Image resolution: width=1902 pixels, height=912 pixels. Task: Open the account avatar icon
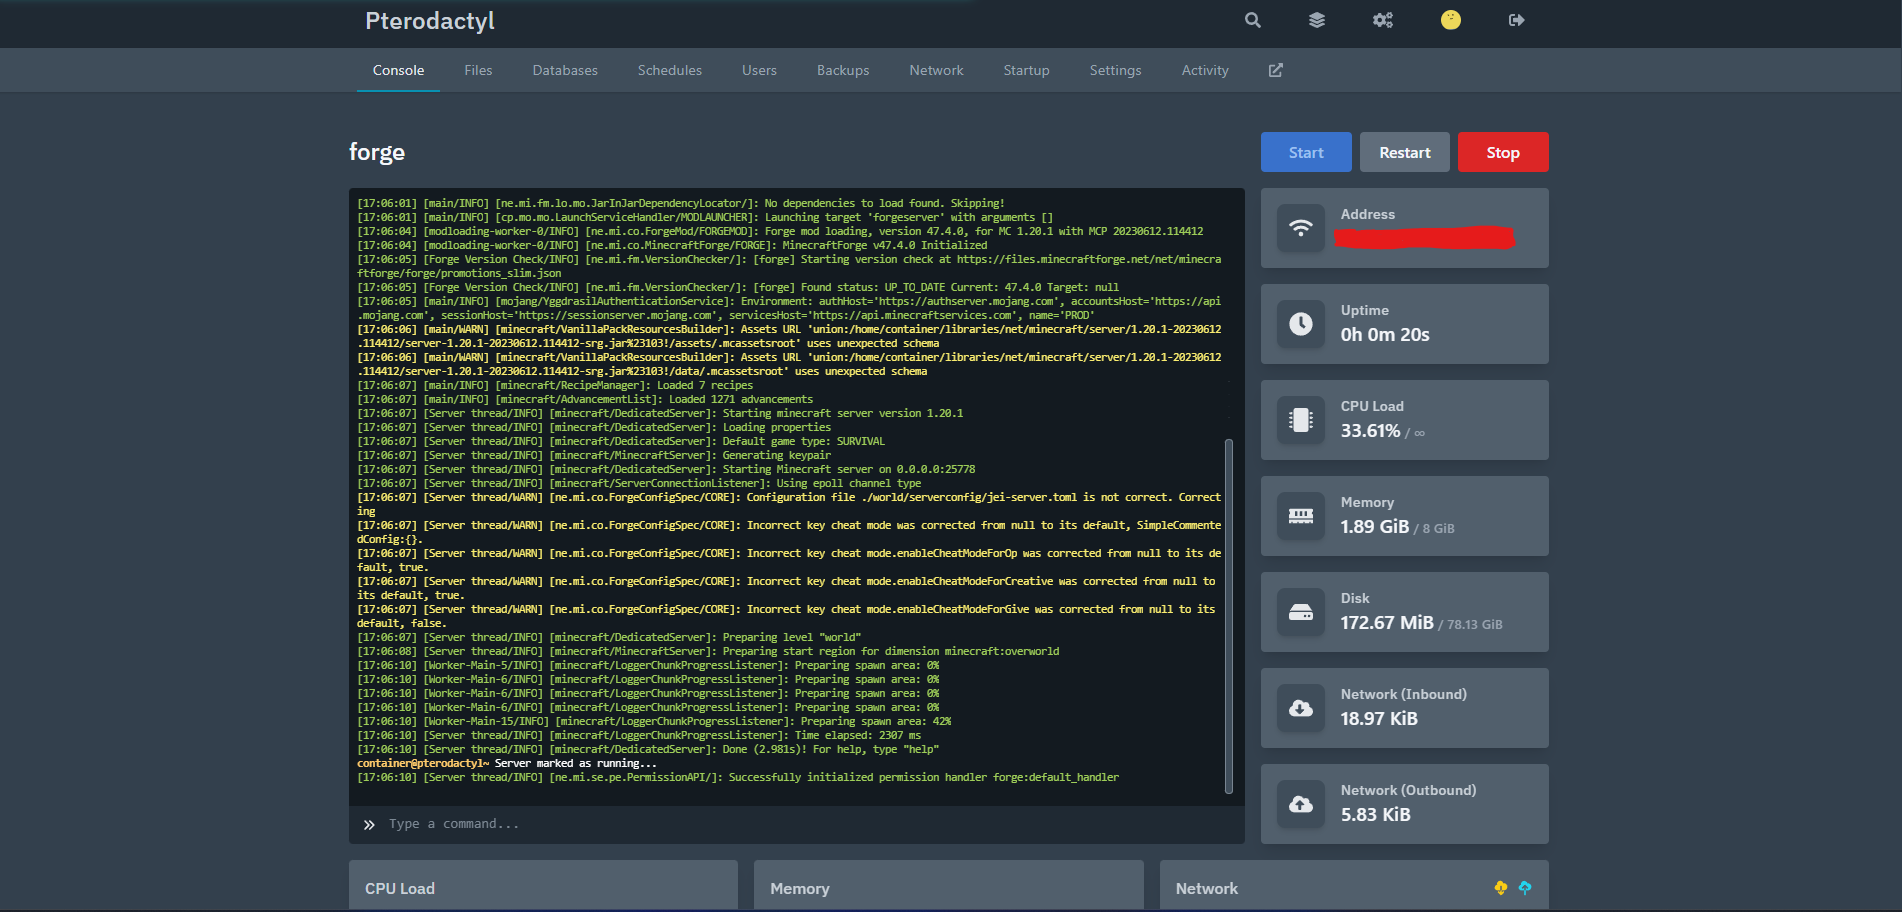(1450, 20)
